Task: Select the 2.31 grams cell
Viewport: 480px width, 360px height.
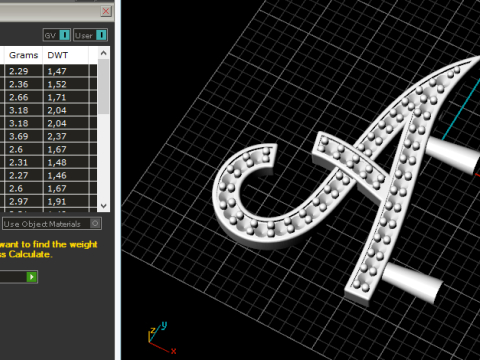Action: [23, 162]
